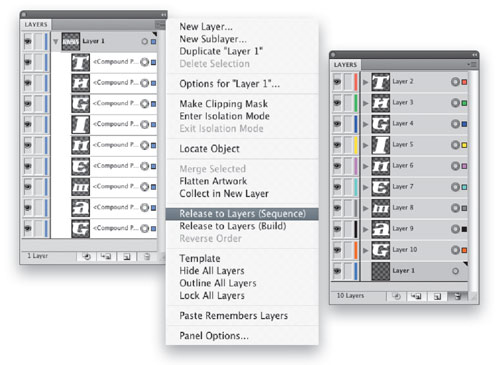Select the G thumbnail of Layer 4

point(380,124)
